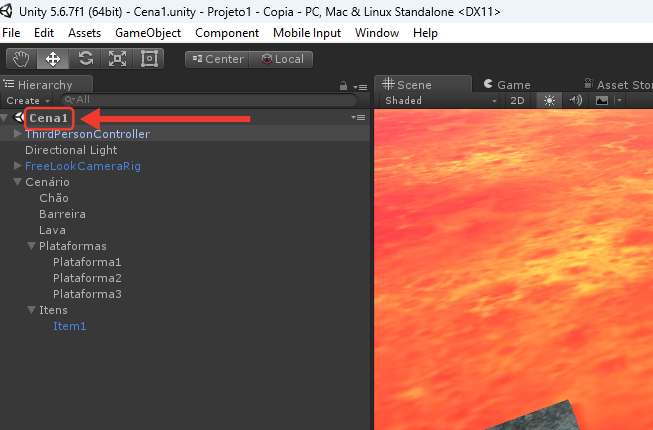Select Item1 prefab instance
653x430 pixels.
70,326
